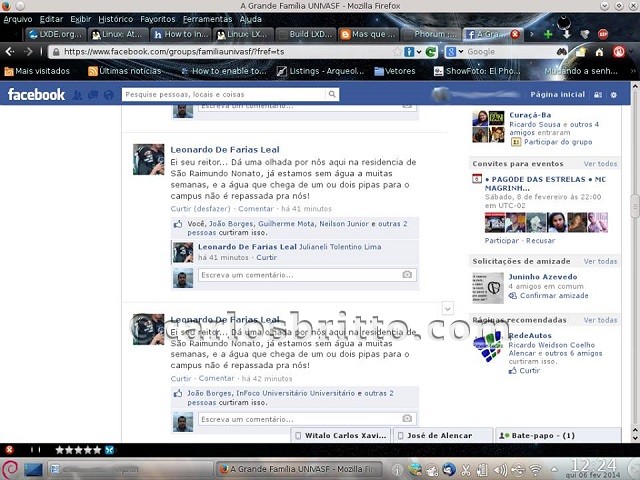Expand the post options arrow on second post
This screenshot has height=480, width=640.
click(x=448, y=308)
